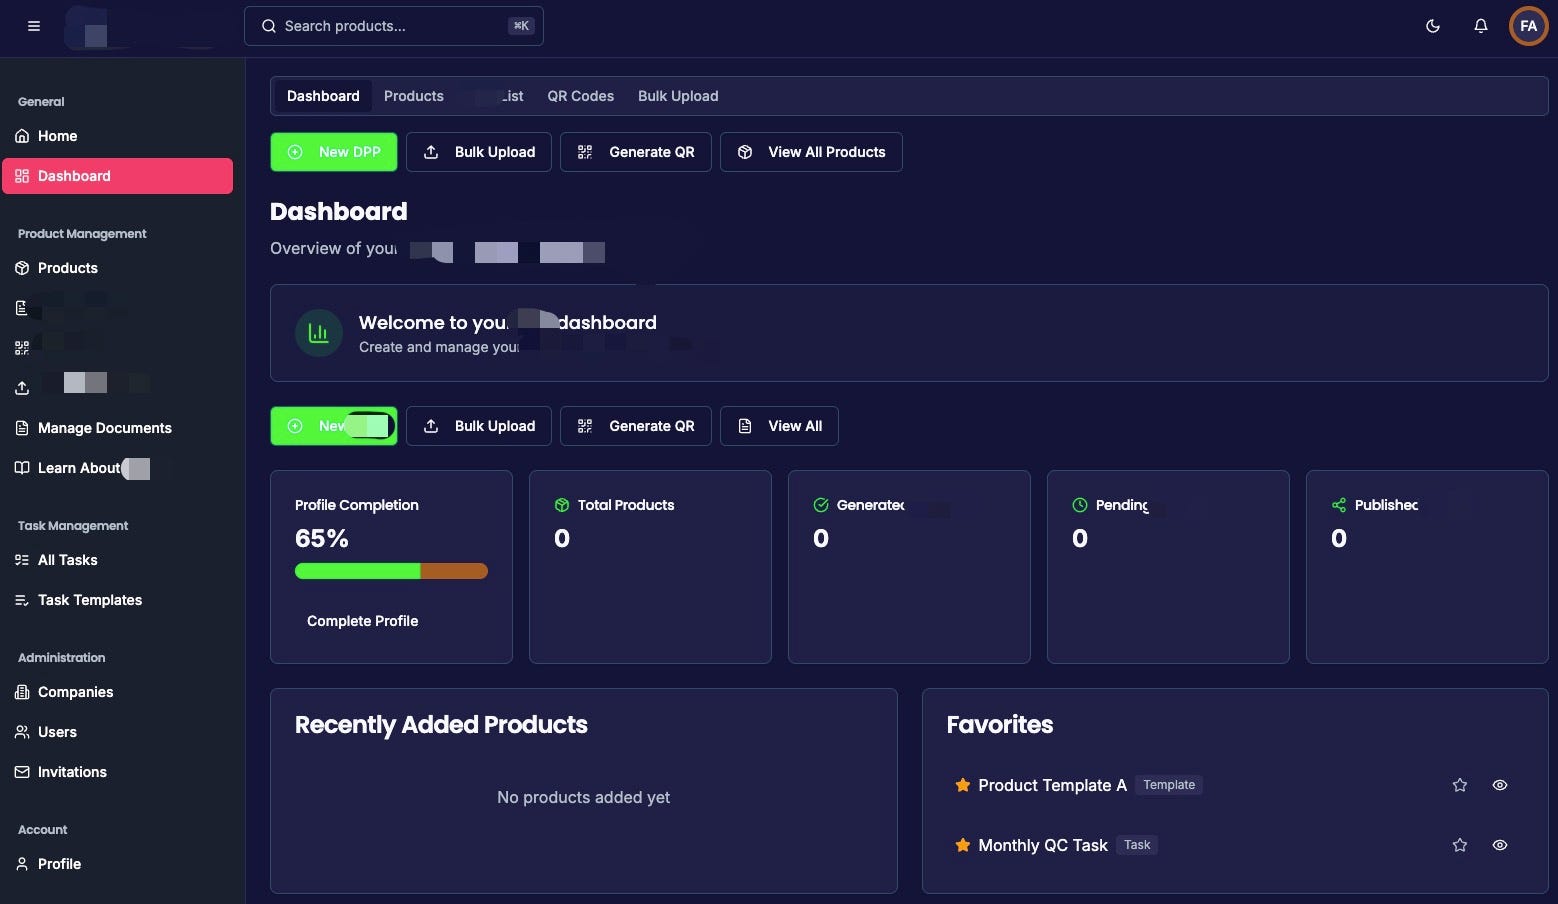Toggle the favorite star outline for Product Template A
This screenshot has width=1558, height=904.
point(1460,785)
